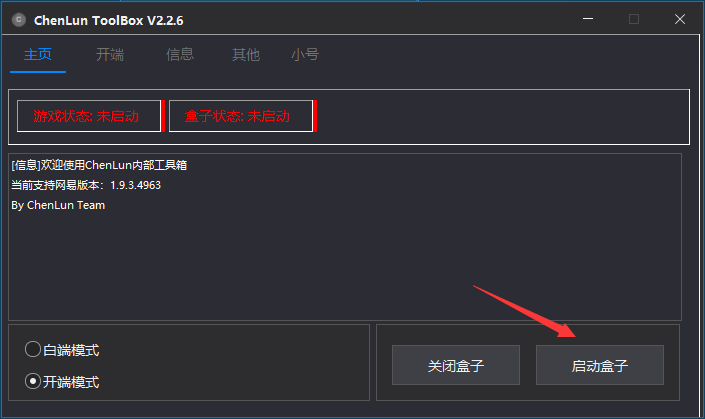Screen dimensions: 705x419
Task: Click the 游戏状态: 未启动 status box
Action: pos(91,116)
